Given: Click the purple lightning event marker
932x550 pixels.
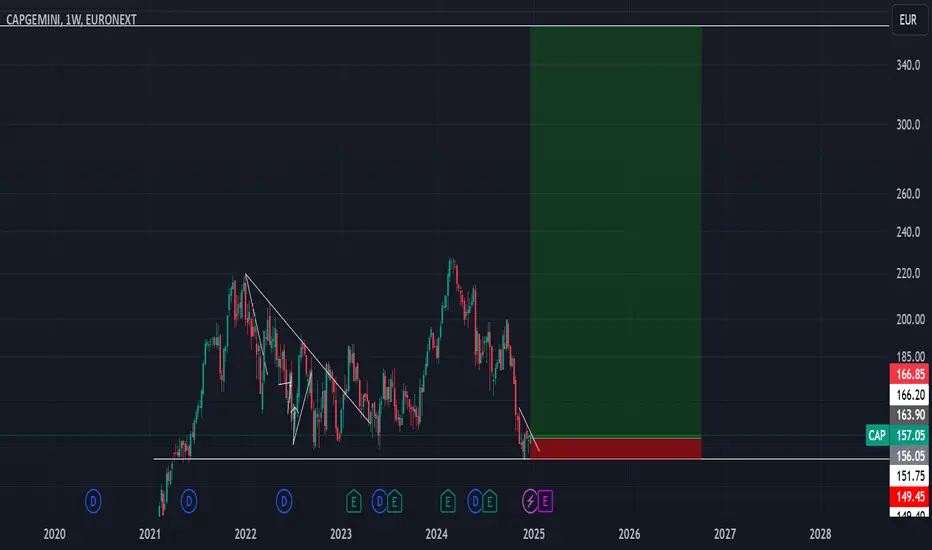Looking at the screenshot, I should [530, 501].
